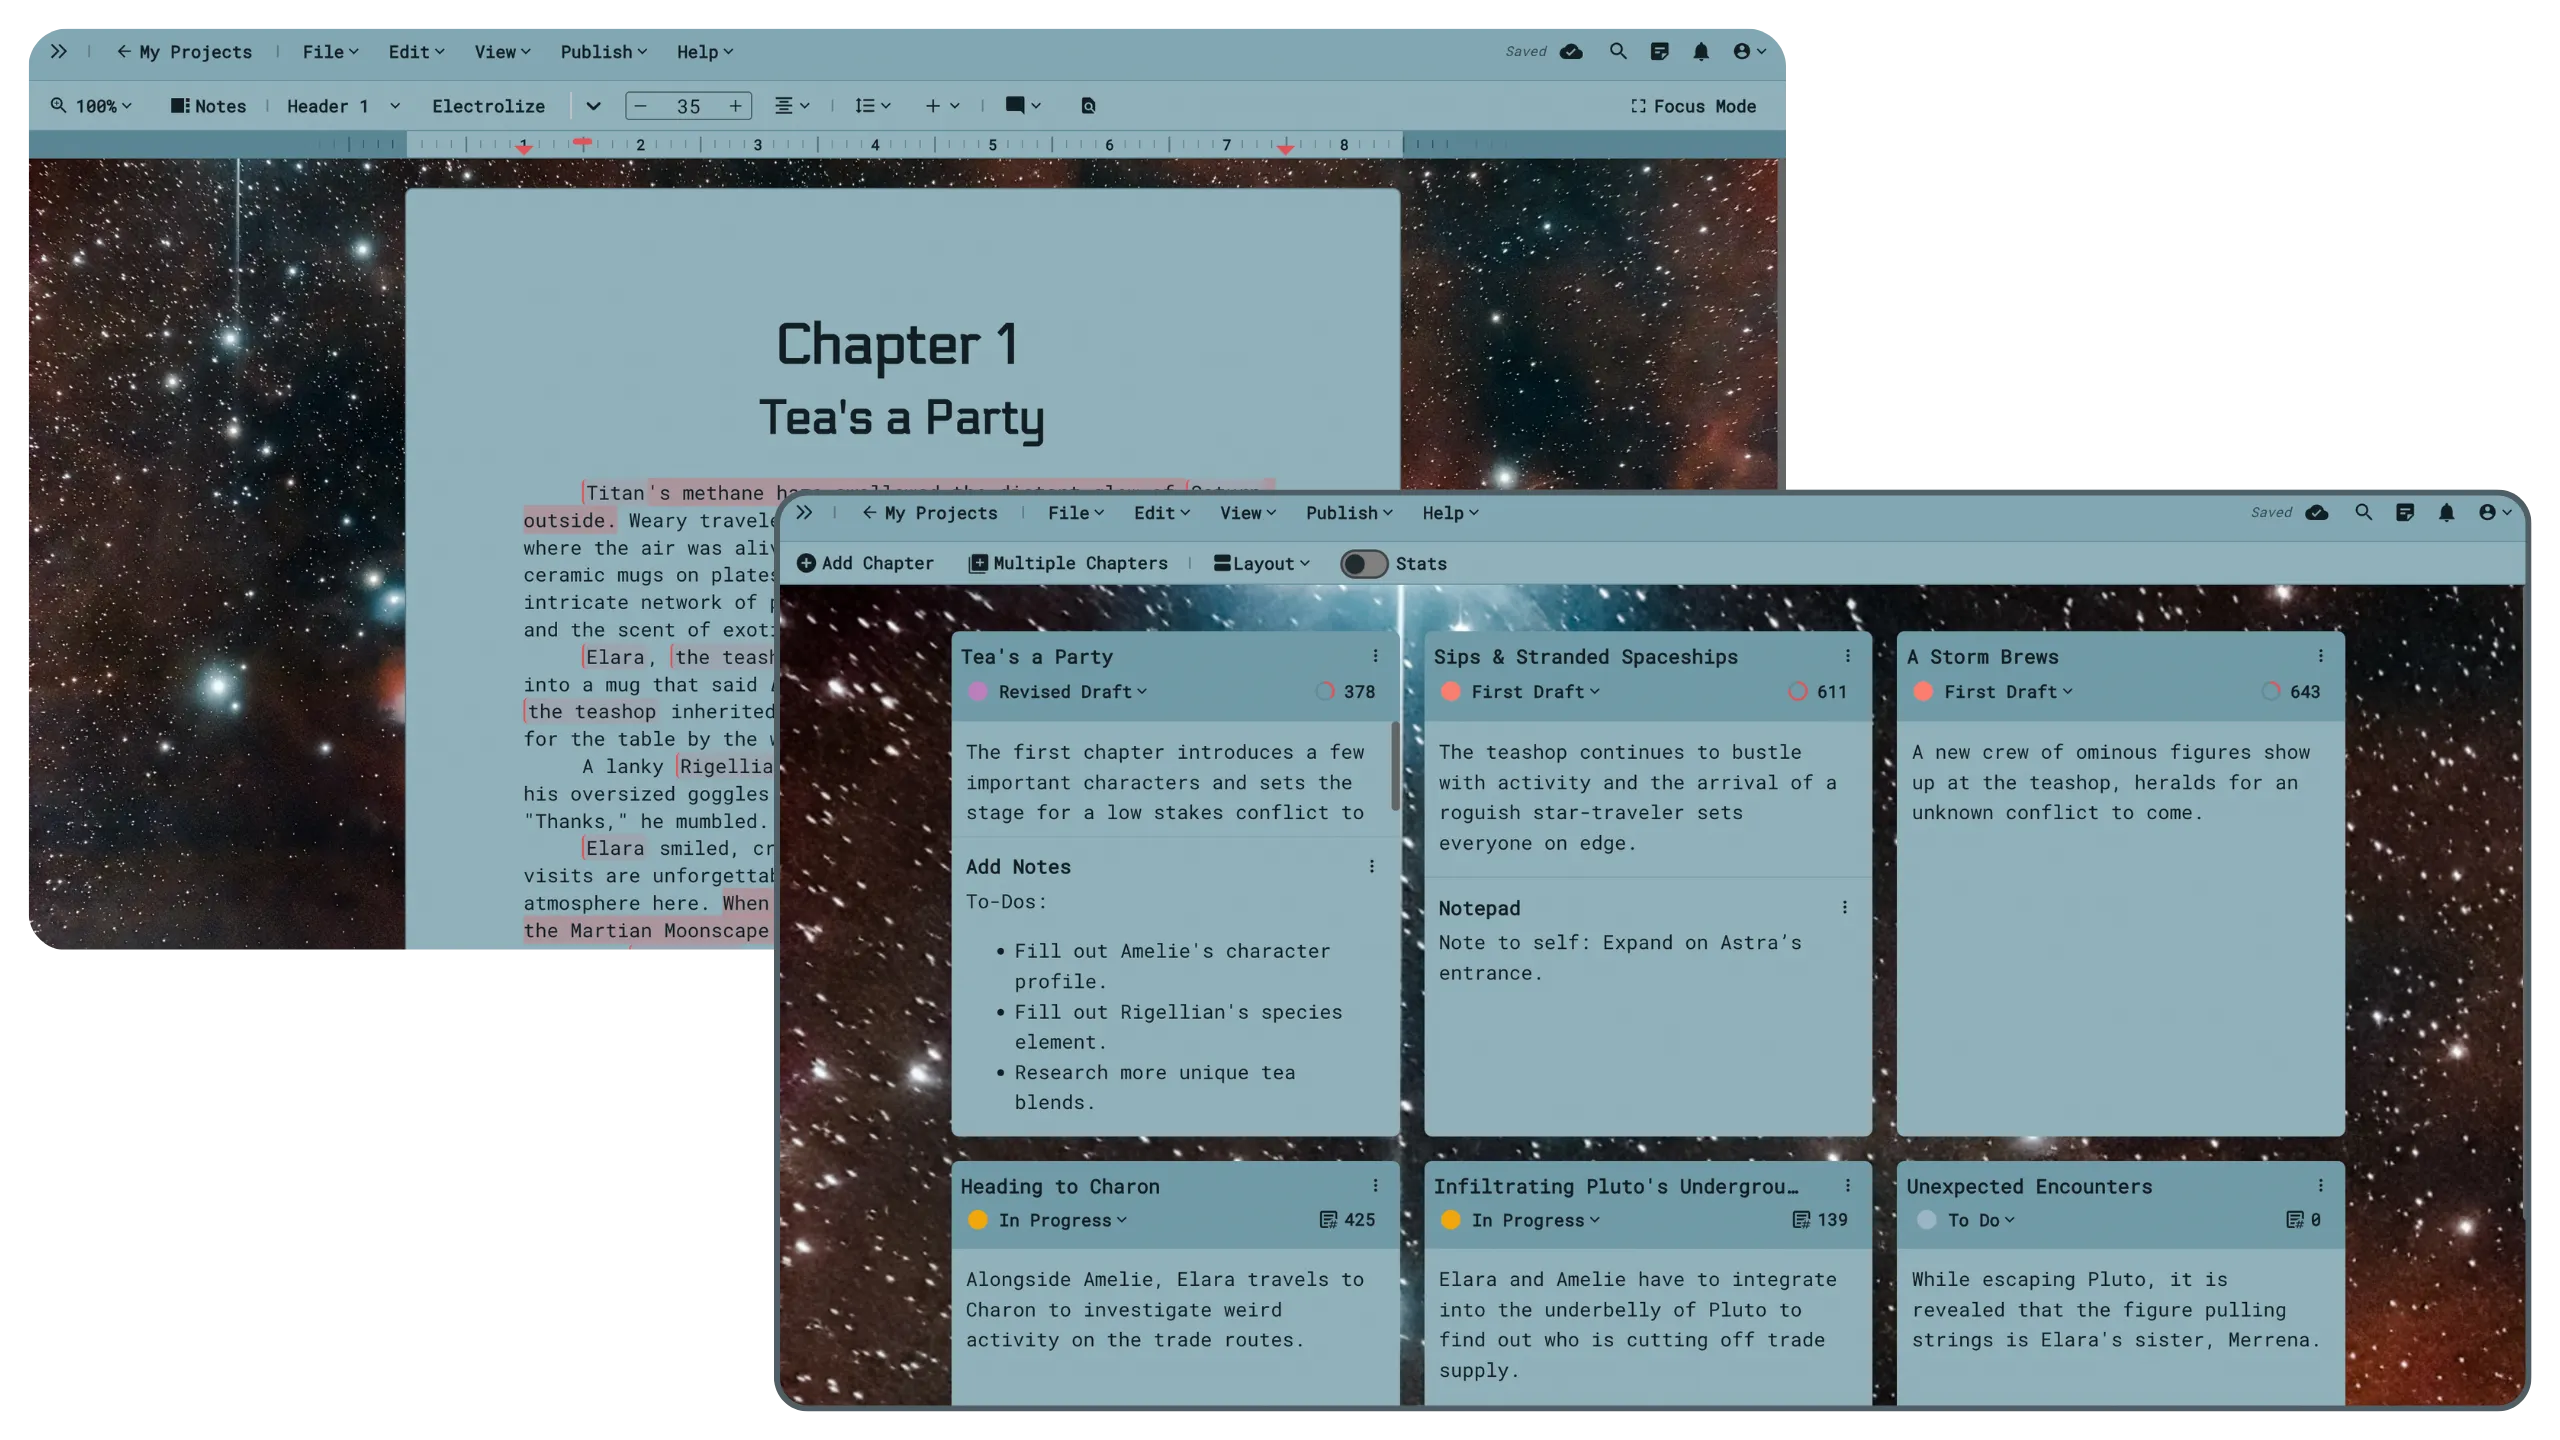Click the right margin marker on ruler
This screenshot has width=2560, height=1440.
coord(1286,149)
